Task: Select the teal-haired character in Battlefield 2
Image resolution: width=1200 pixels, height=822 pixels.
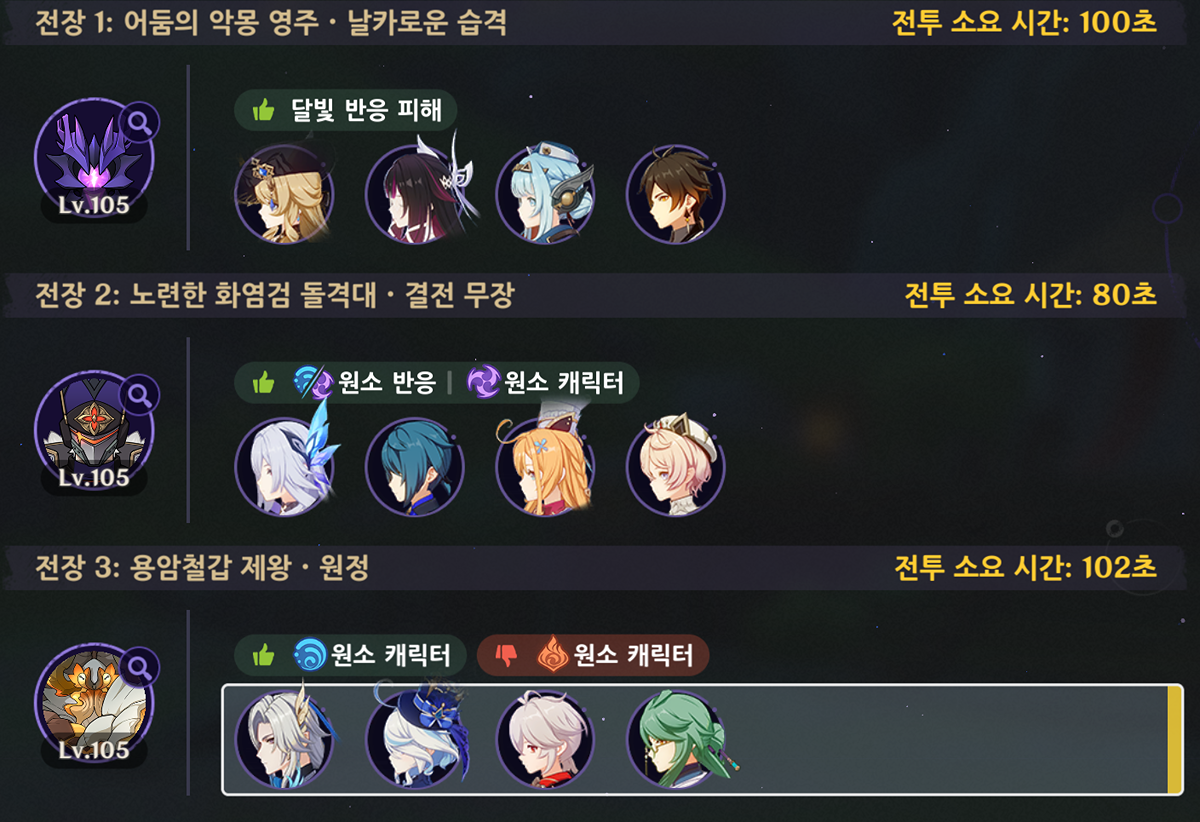Action: pyautogui.click(x=415, y=466)
